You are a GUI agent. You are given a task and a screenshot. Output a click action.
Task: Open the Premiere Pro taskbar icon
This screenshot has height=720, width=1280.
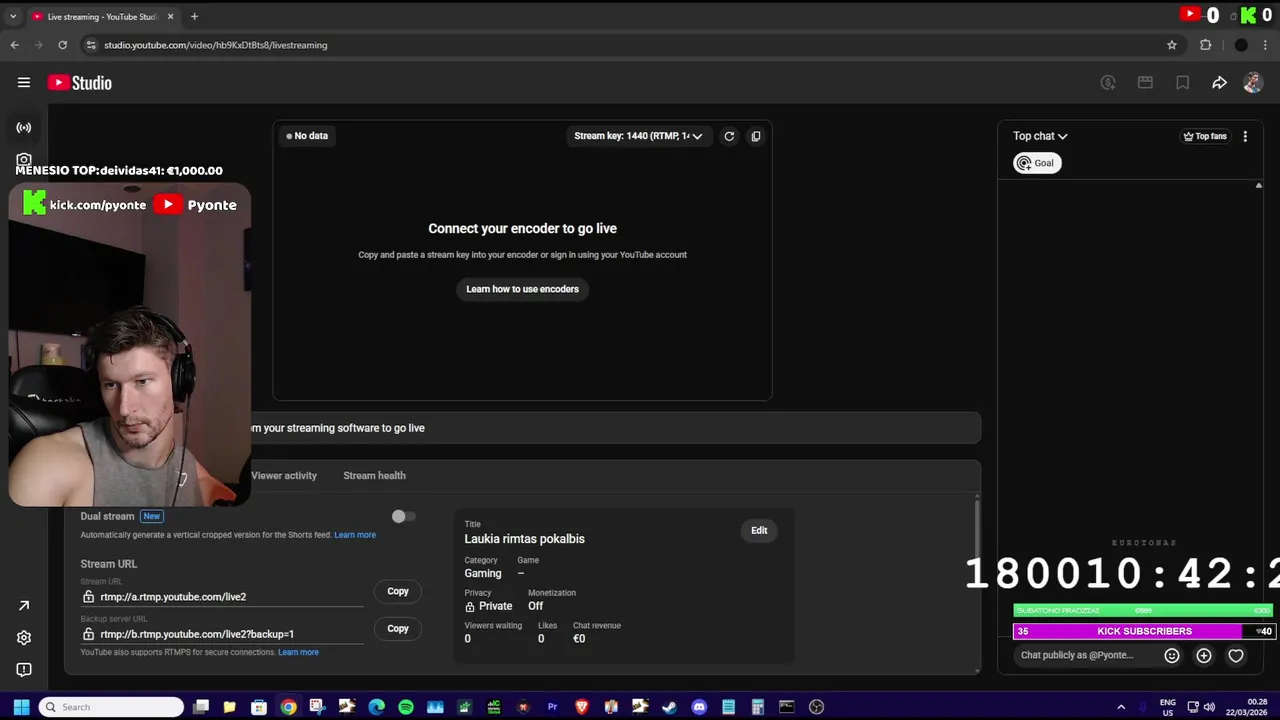click(x=552, y=707)
